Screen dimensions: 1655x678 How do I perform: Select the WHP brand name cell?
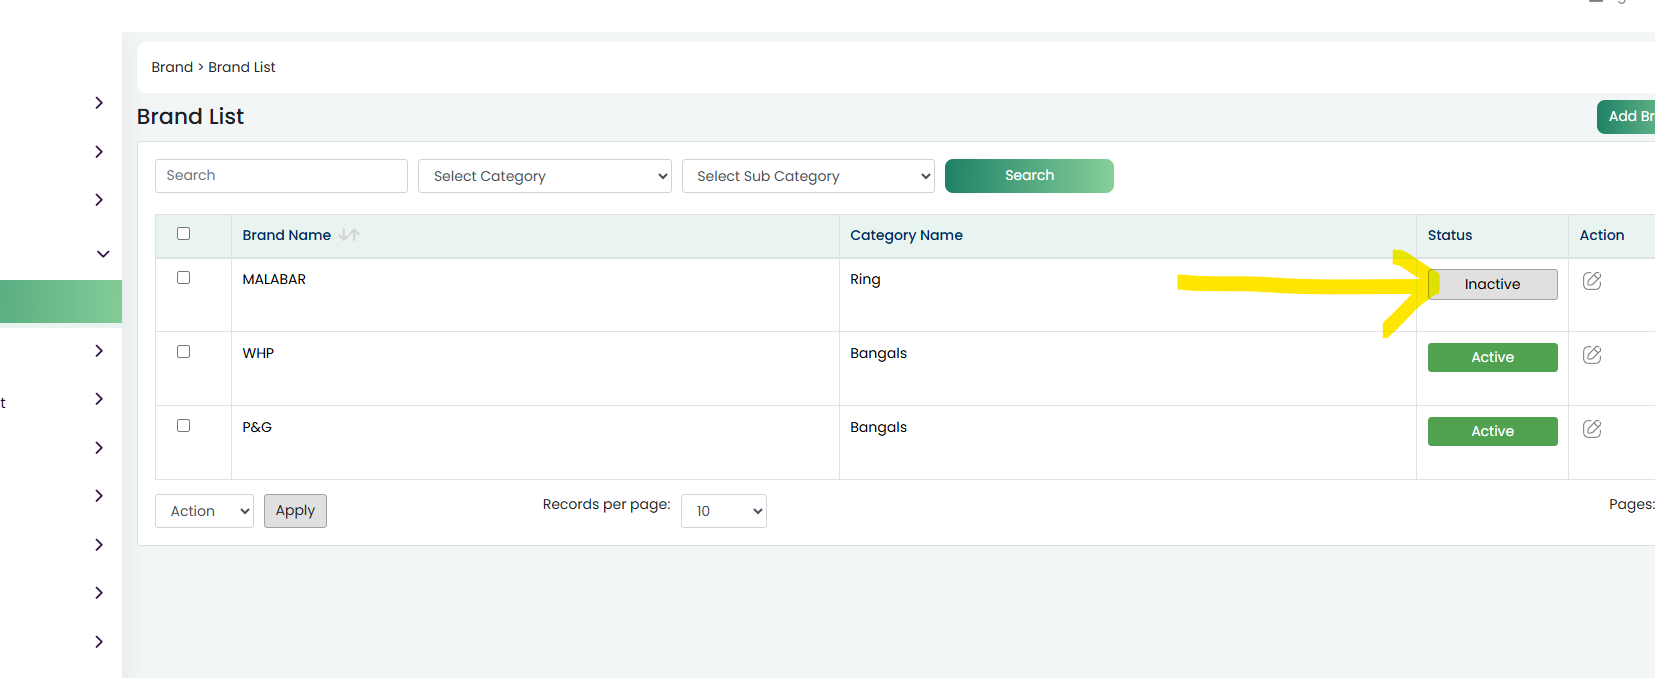(258, 353)
